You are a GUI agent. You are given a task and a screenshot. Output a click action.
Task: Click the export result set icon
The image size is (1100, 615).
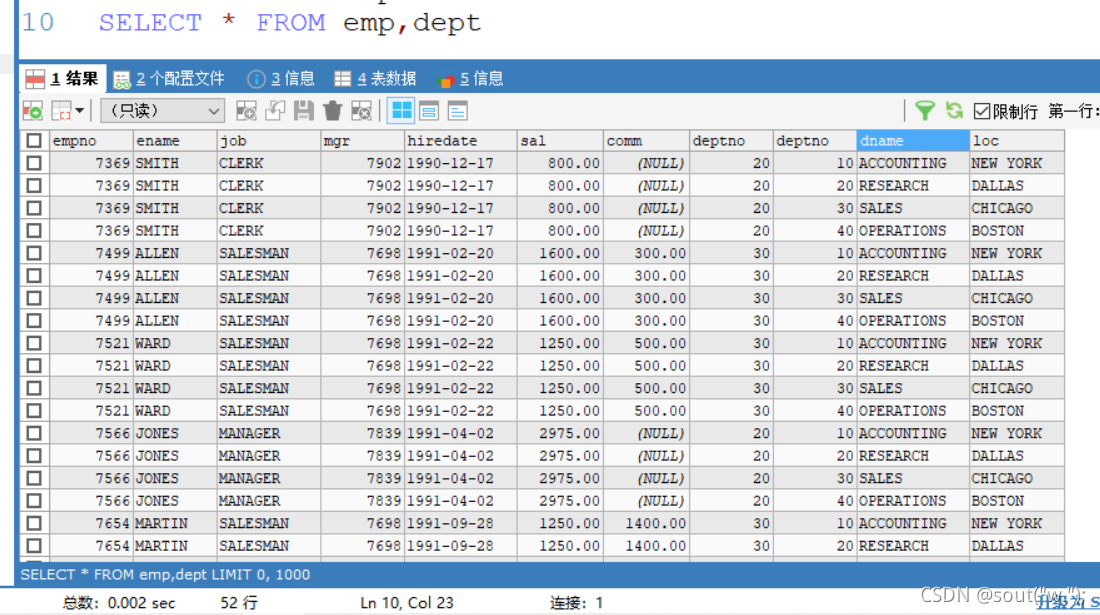33,111
